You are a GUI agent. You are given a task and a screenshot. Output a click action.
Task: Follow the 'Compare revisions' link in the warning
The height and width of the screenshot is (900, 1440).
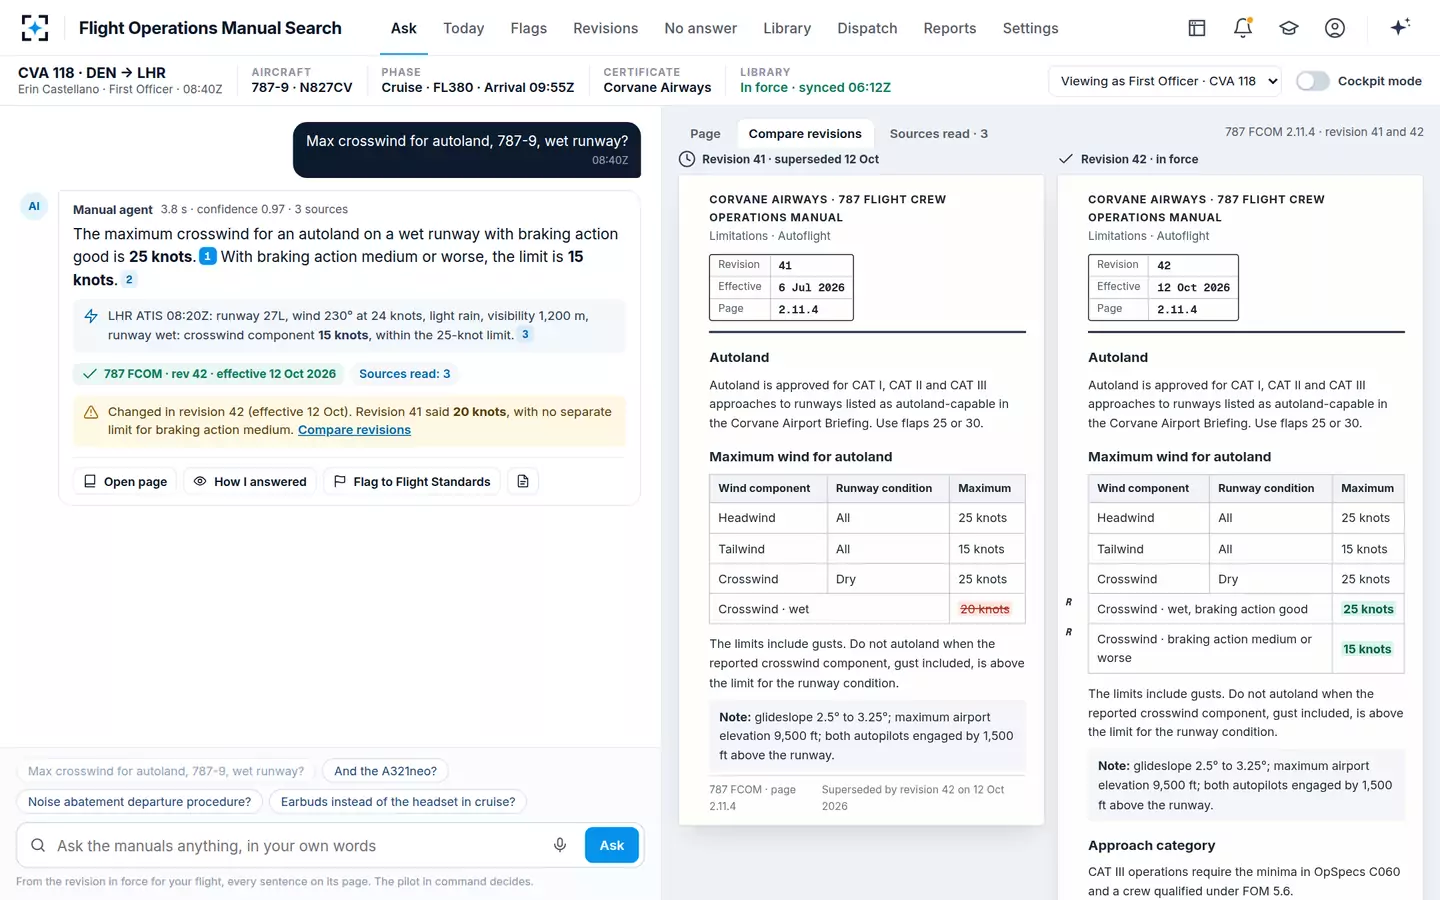coord(354,430)
